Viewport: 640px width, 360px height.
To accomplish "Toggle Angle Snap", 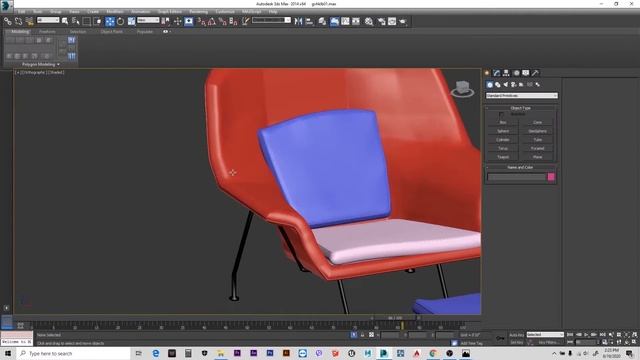I will pyautogui.click(x=212, y=21).
